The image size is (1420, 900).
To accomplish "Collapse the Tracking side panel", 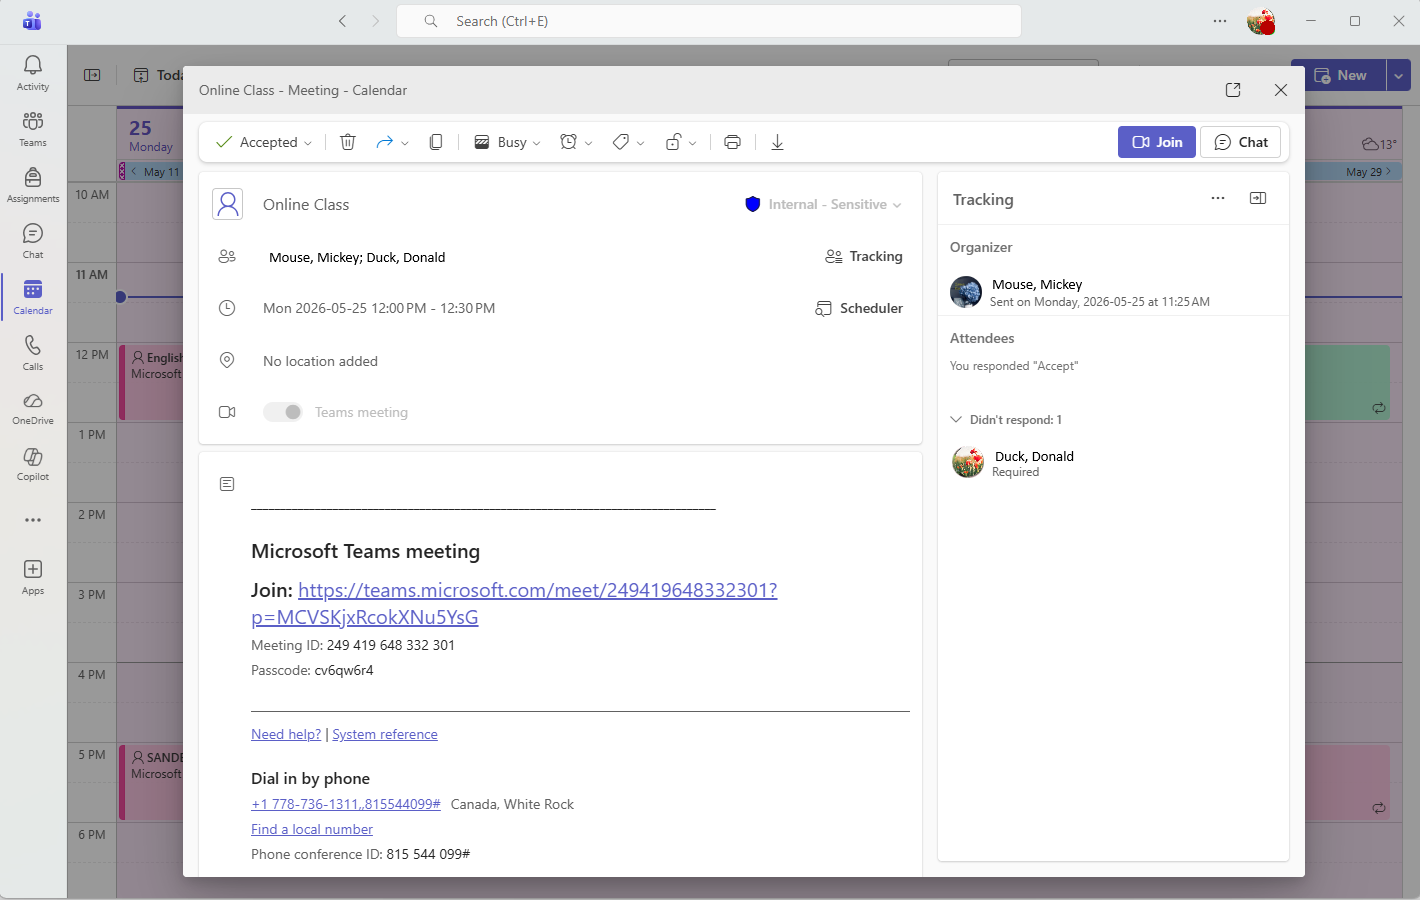I will (x=1258, y=198).
